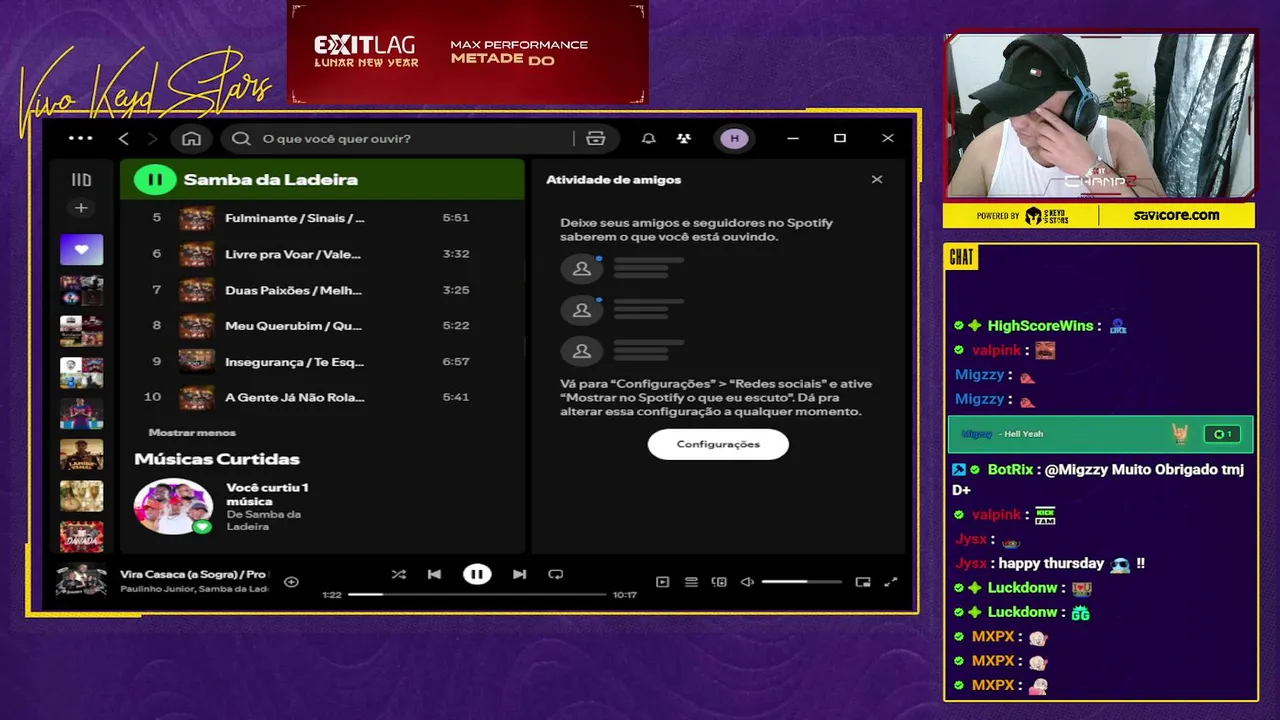Click BotRix username in chat

[x=1010, y=469]
